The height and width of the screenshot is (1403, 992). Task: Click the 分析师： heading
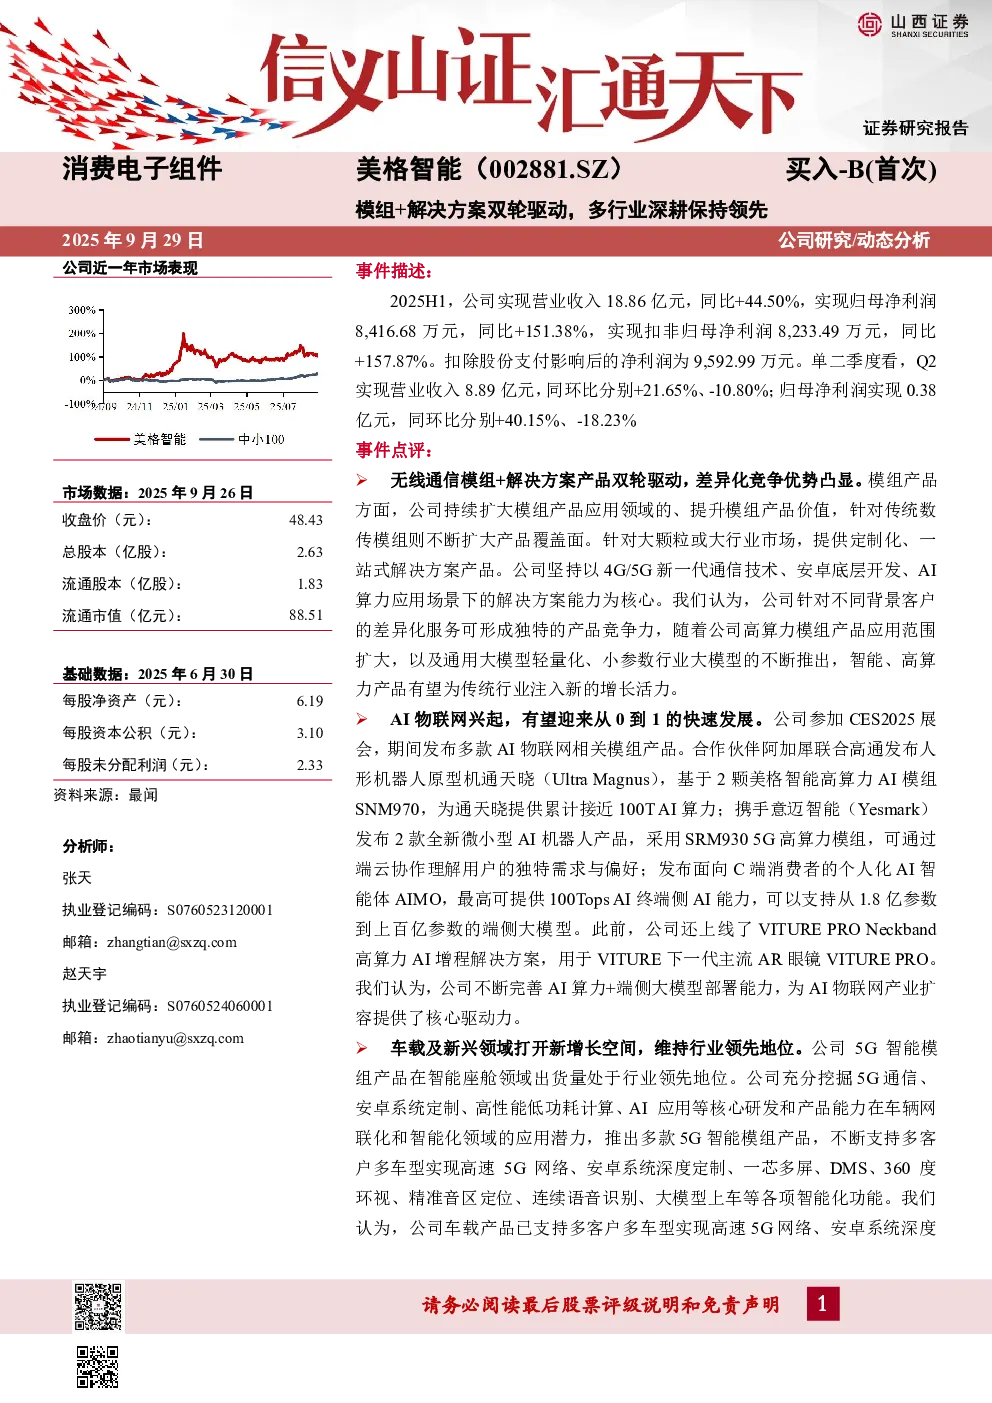coord(89,846)
